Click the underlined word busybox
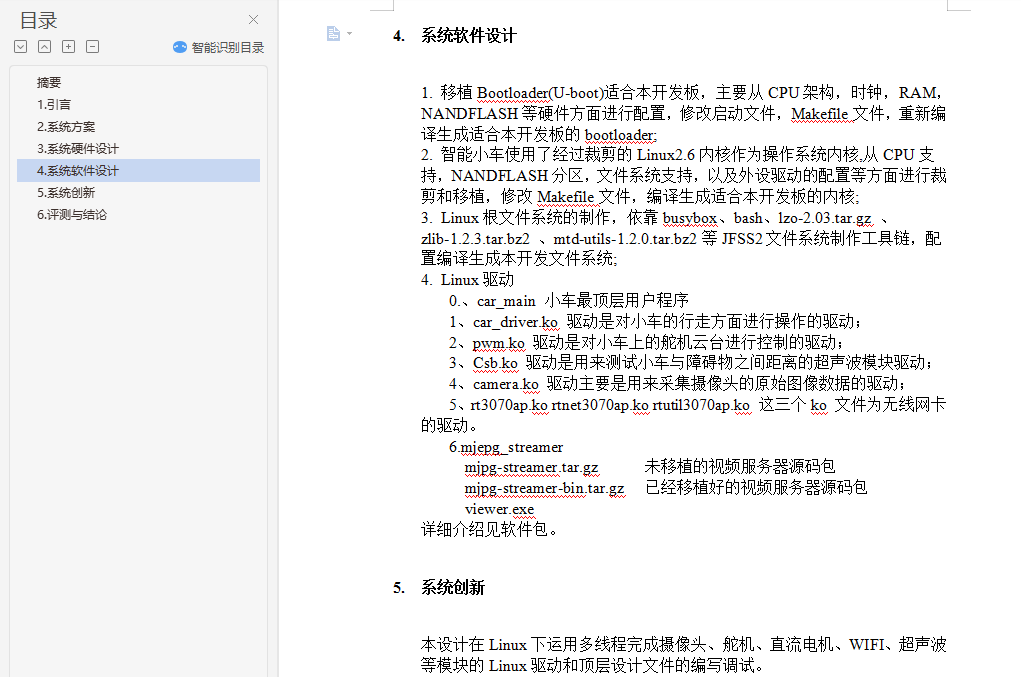Viewport: 1021px width, 677px height. [690, 219]
